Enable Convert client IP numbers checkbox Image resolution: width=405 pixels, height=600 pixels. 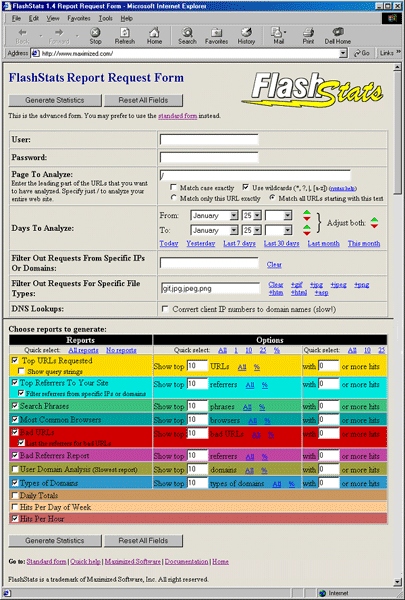pyautogui.click(x=165, y=309)
